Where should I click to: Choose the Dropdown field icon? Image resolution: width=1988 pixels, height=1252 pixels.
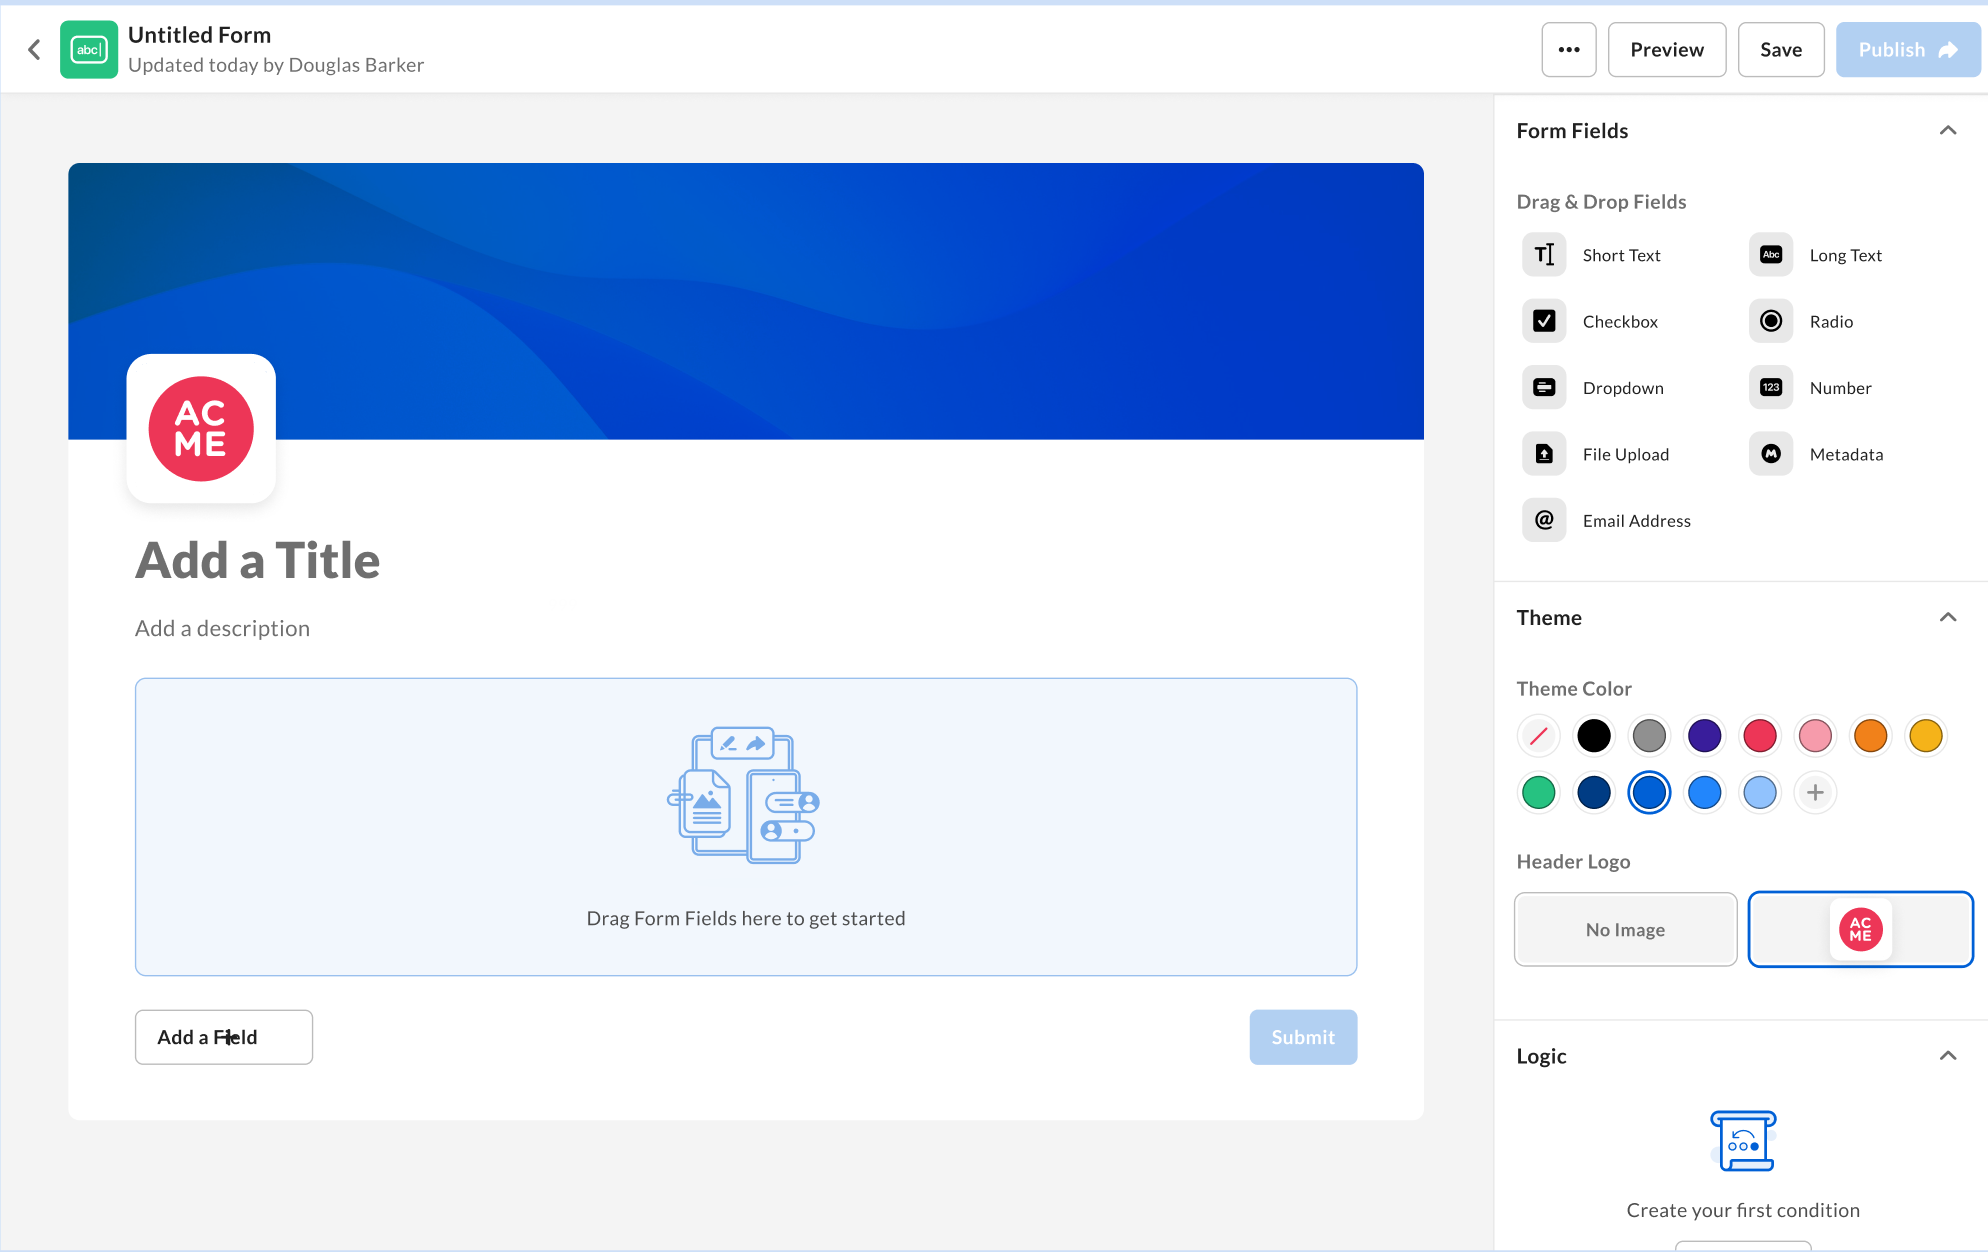pyautogui.click(x=1544, y=387)
